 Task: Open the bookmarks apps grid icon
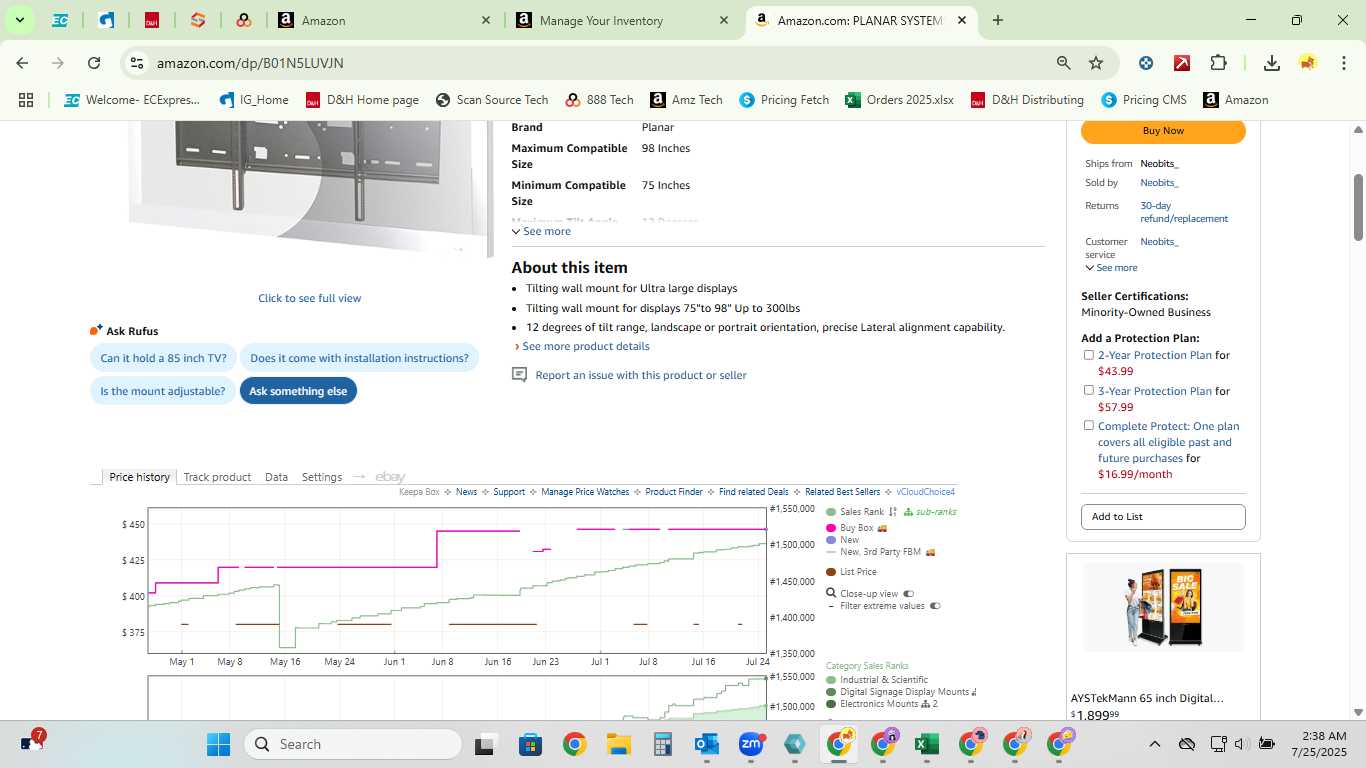(x=26, y=100)
